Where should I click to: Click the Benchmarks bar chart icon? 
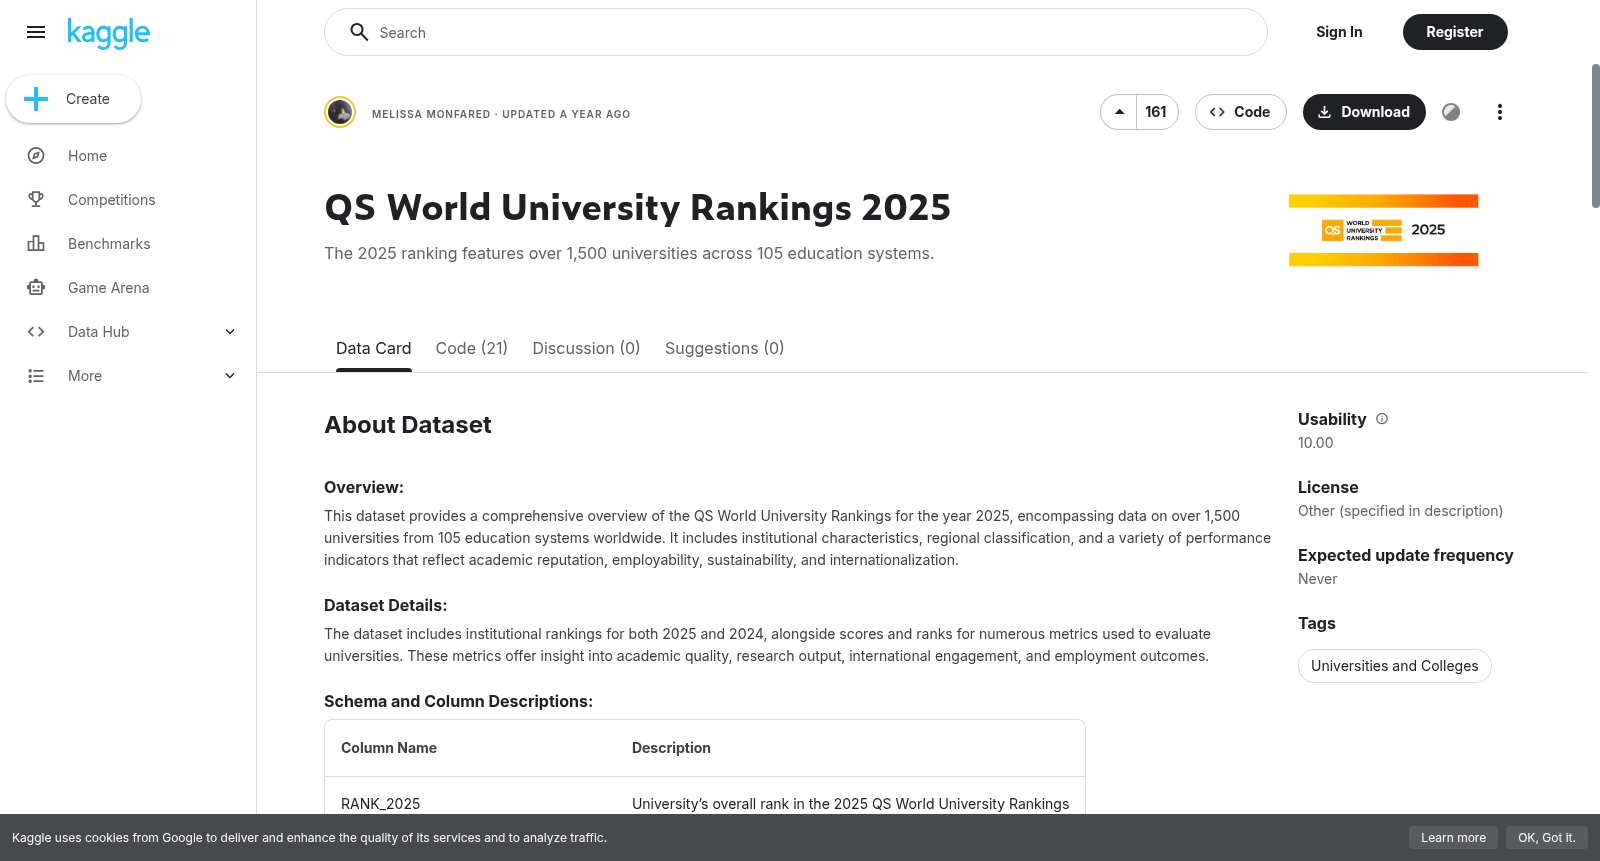tap(36, 244)
